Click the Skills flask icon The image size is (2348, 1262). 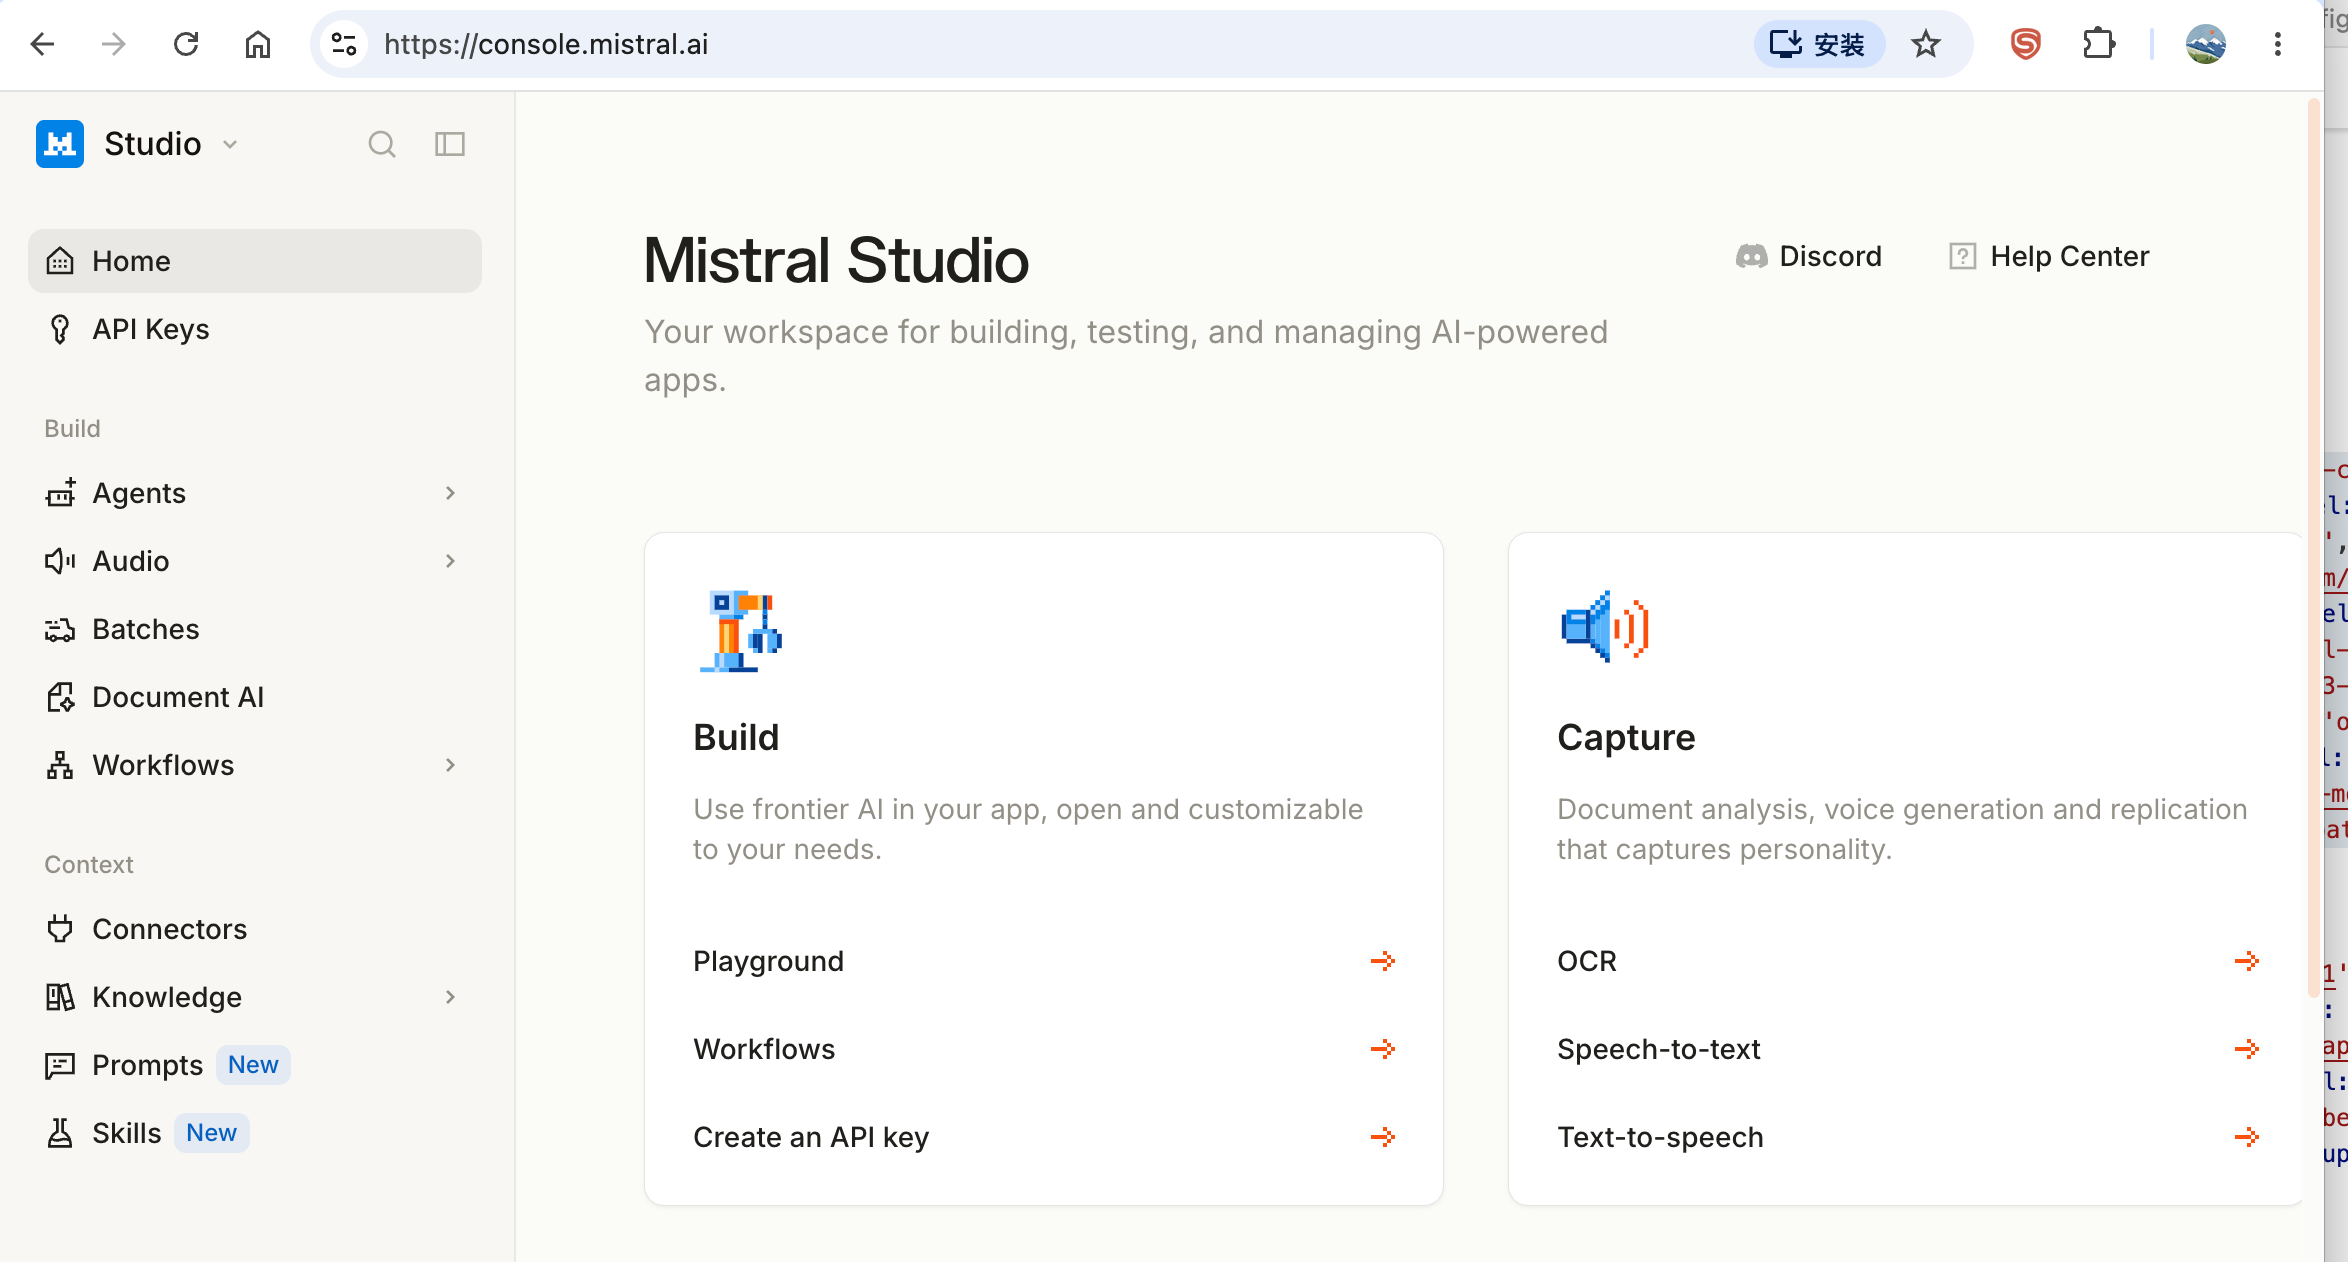coord(60,1133)
